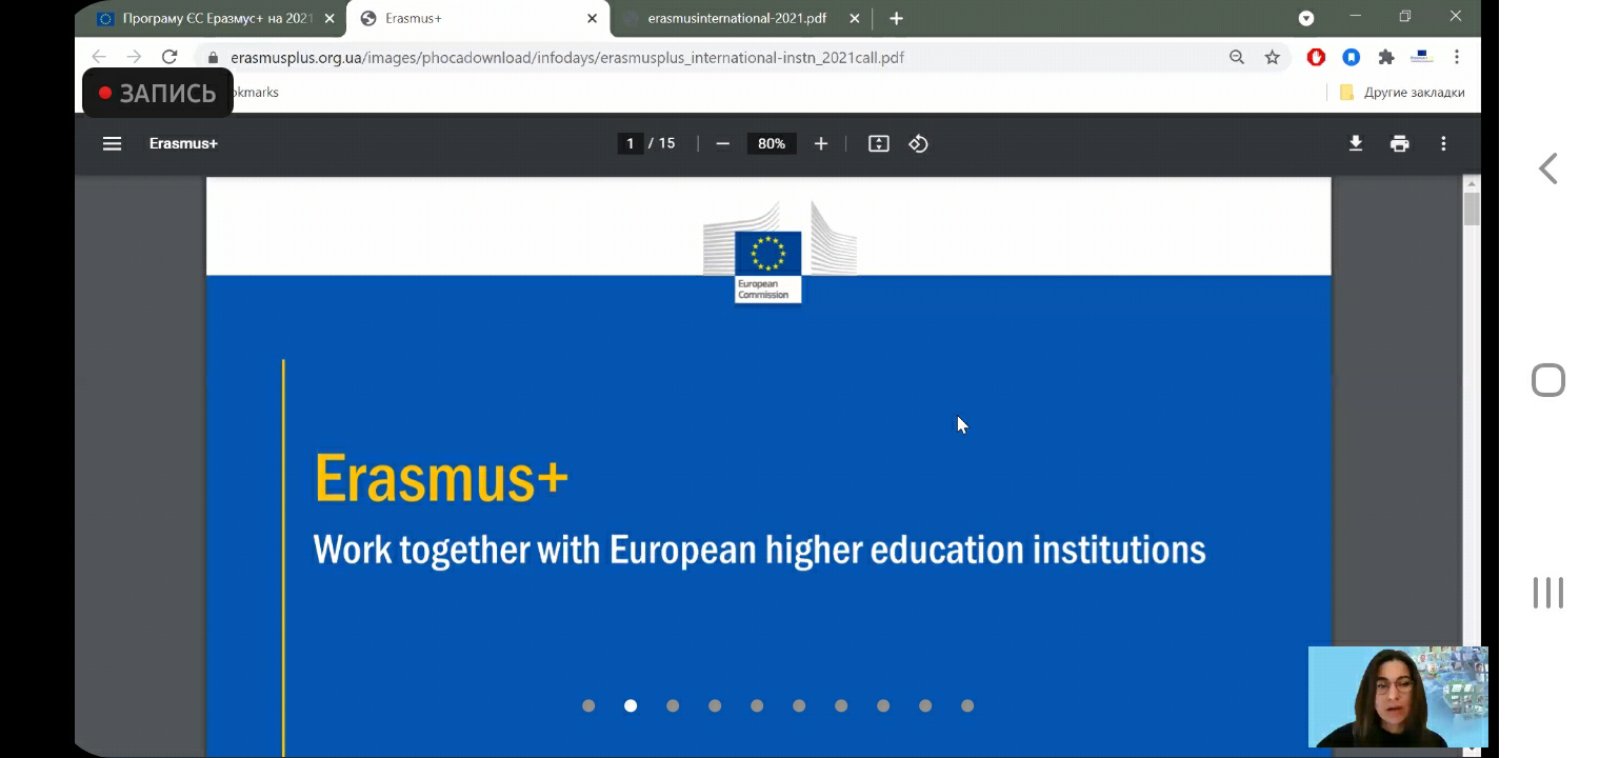The height and width of the screenshot is (758, 1600).
Task: Print the PDF document
Action: tap(1399, 144)
